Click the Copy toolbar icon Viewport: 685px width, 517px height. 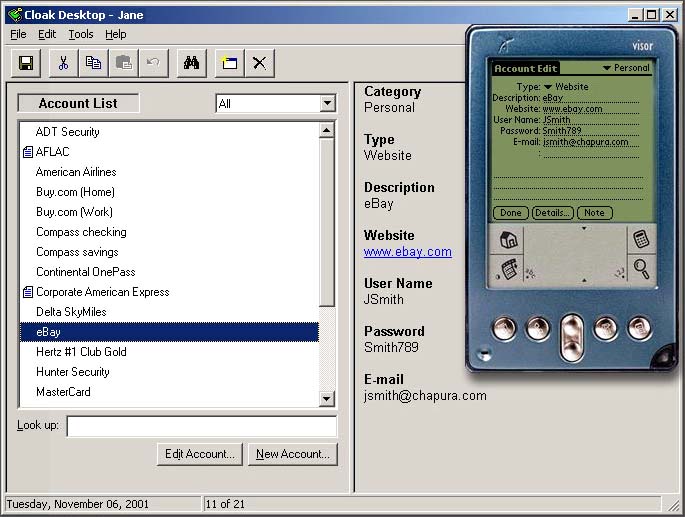[x=93, y=63]
